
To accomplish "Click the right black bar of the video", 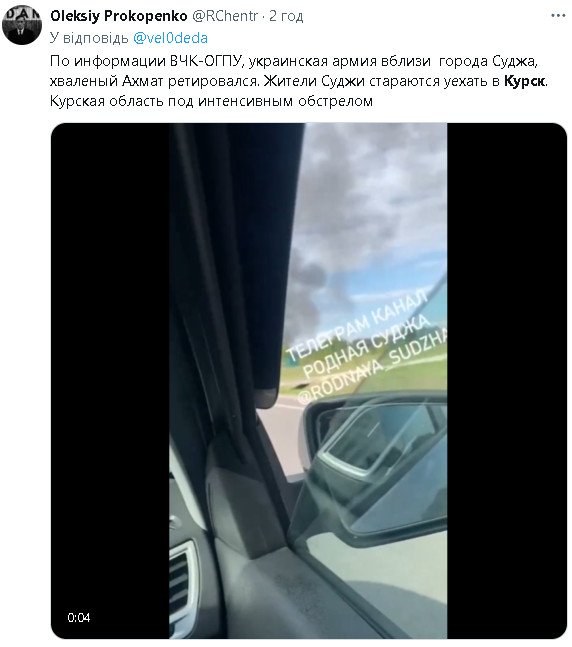I will click(x=507, y=380).
